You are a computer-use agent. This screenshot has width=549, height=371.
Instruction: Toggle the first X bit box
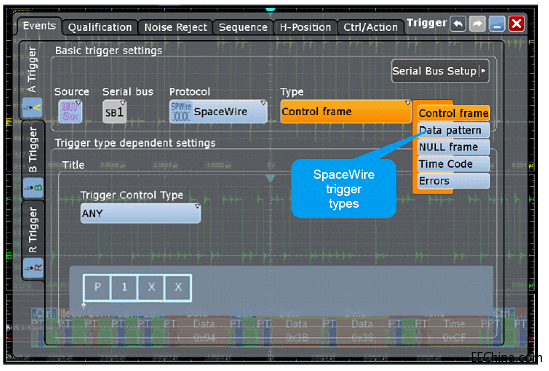tap(151, 288)
